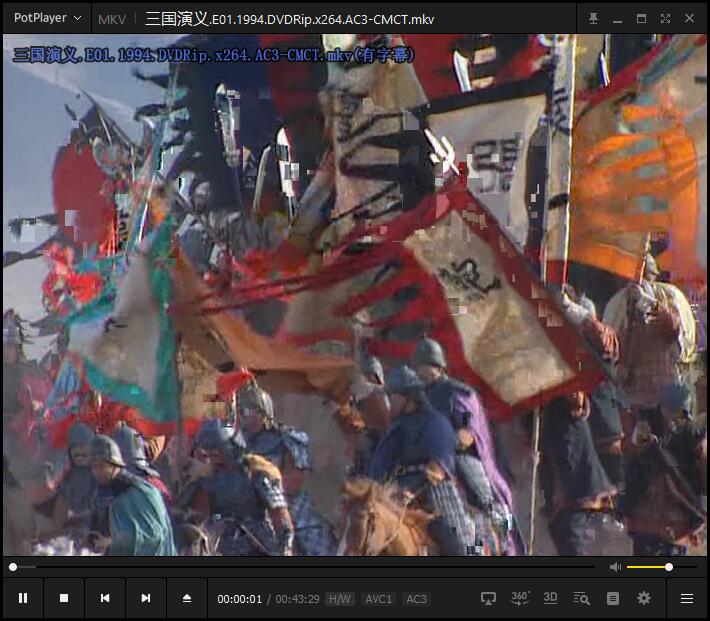This screenshot has width=710, height=621.
Task: Click the file name in the title bar
Action: 290,19
